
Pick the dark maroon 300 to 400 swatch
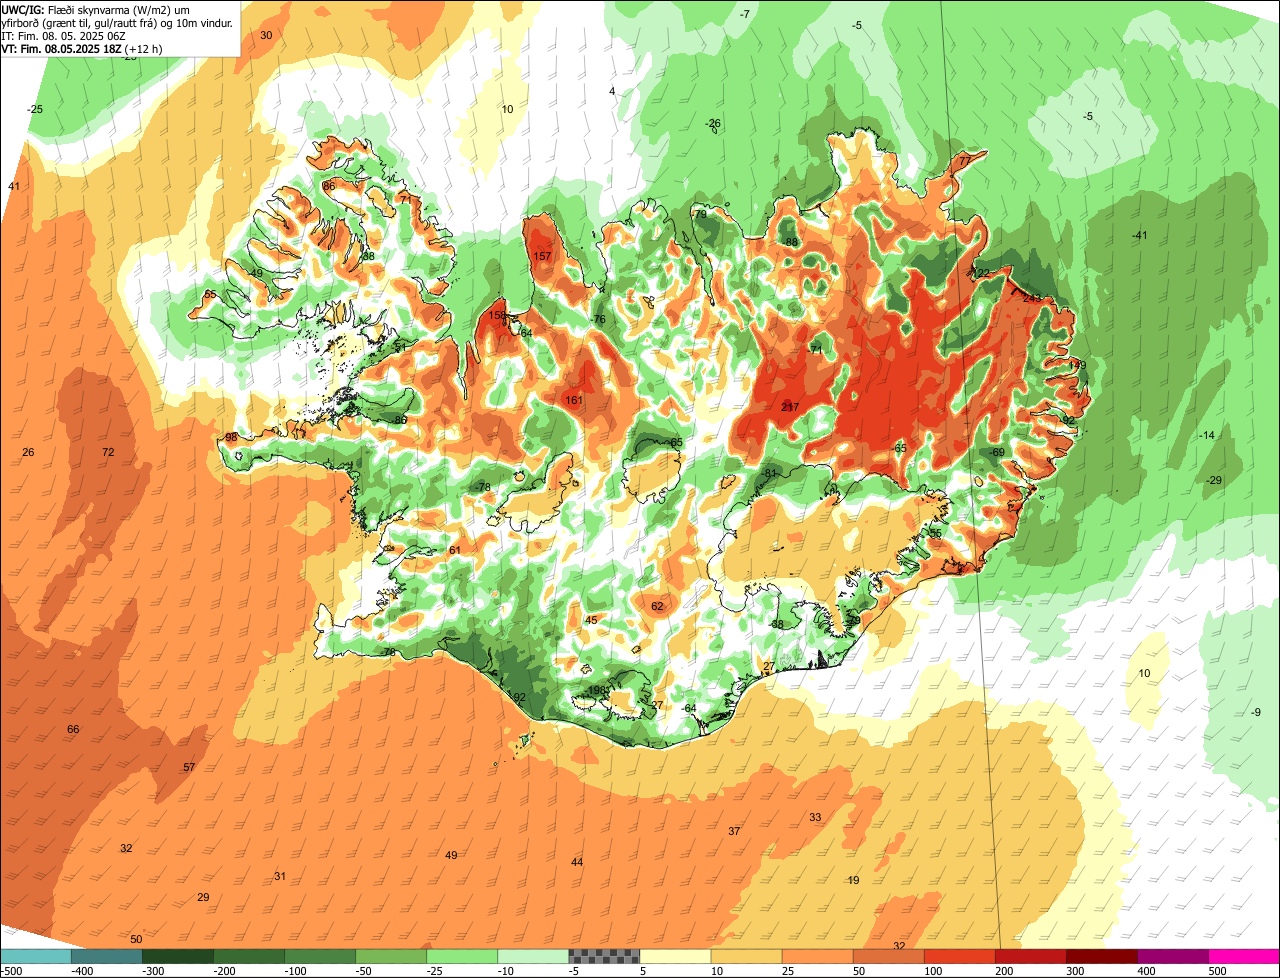[x=1101, y=956]
